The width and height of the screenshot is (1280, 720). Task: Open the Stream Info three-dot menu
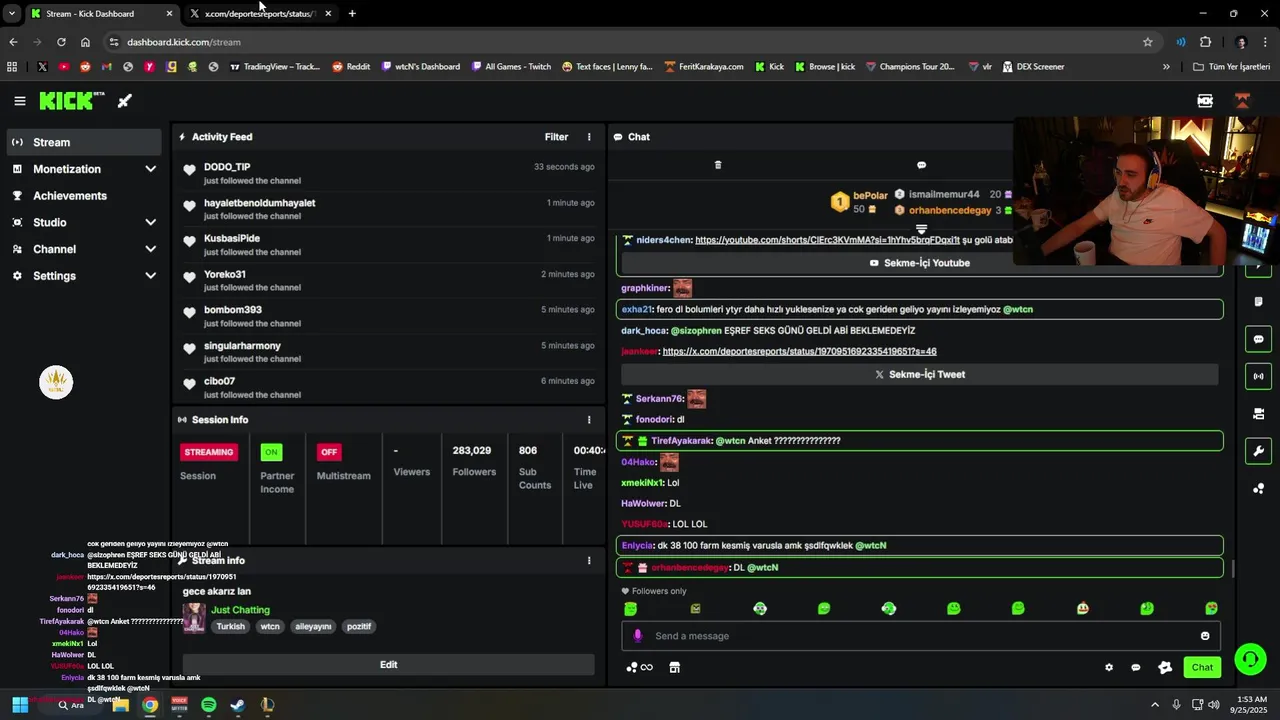(589, 561)
